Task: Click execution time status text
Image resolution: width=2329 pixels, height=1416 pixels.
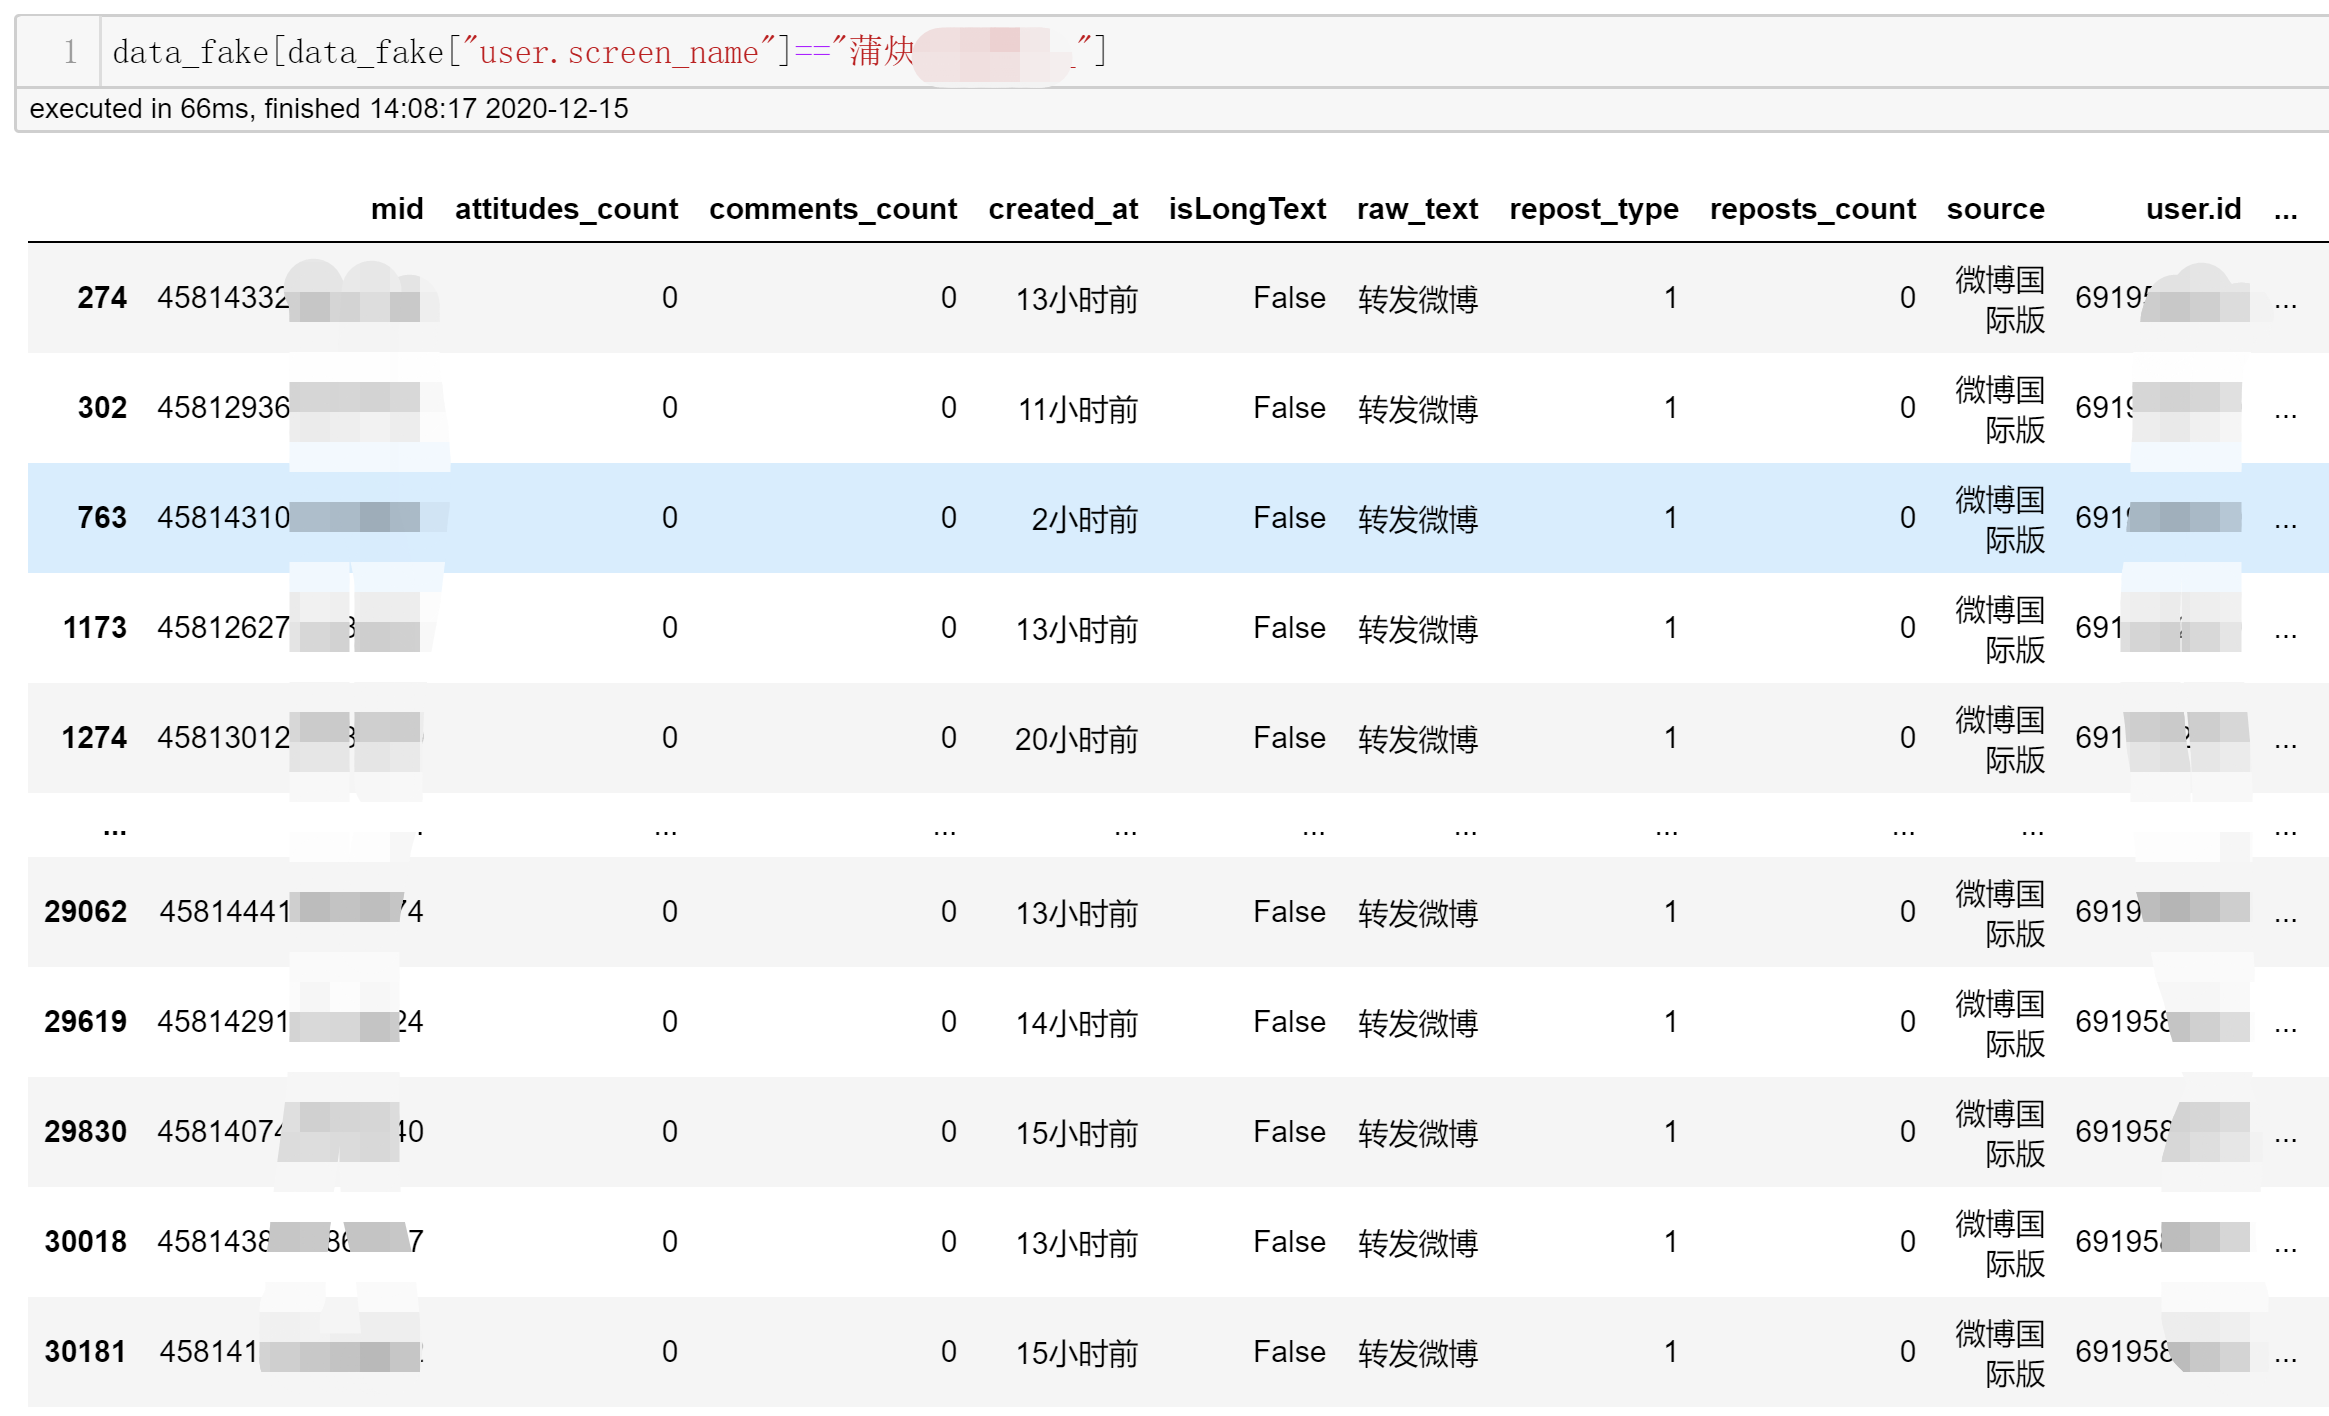Action: pyautogui.click(x=329, y=109)
